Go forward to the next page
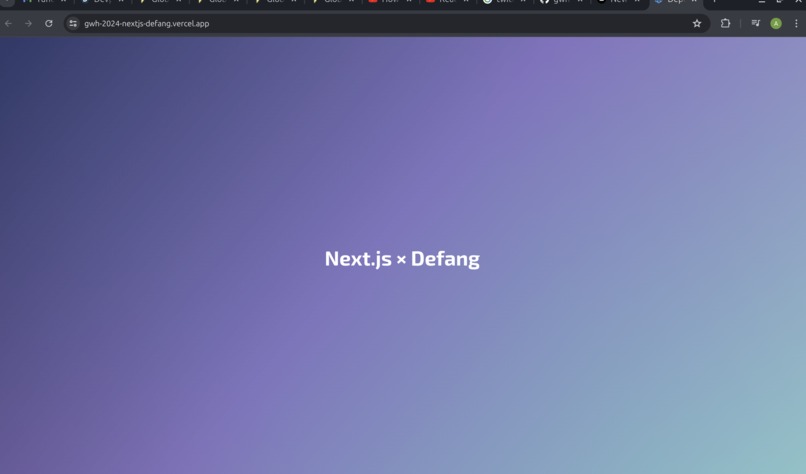This screenshot has width=806, height=474. click(28, 24)
